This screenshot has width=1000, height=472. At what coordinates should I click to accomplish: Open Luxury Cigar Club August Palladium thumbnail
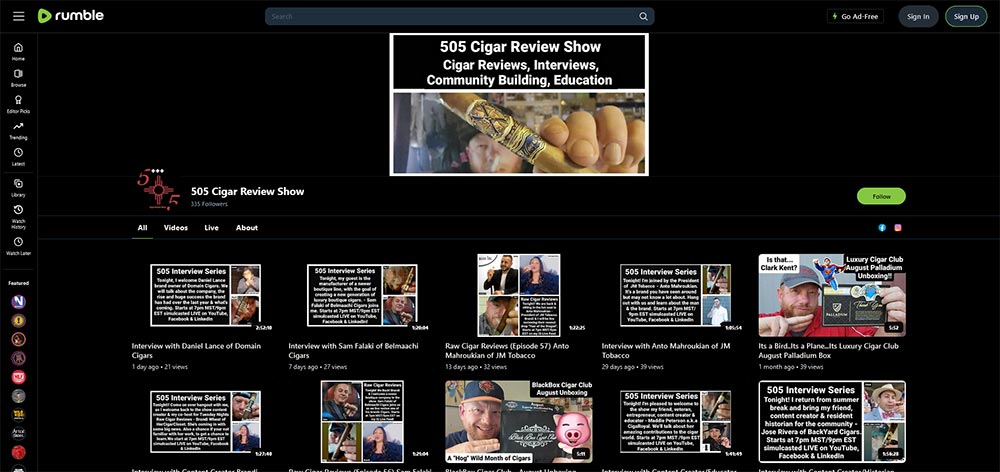(832, 295)
